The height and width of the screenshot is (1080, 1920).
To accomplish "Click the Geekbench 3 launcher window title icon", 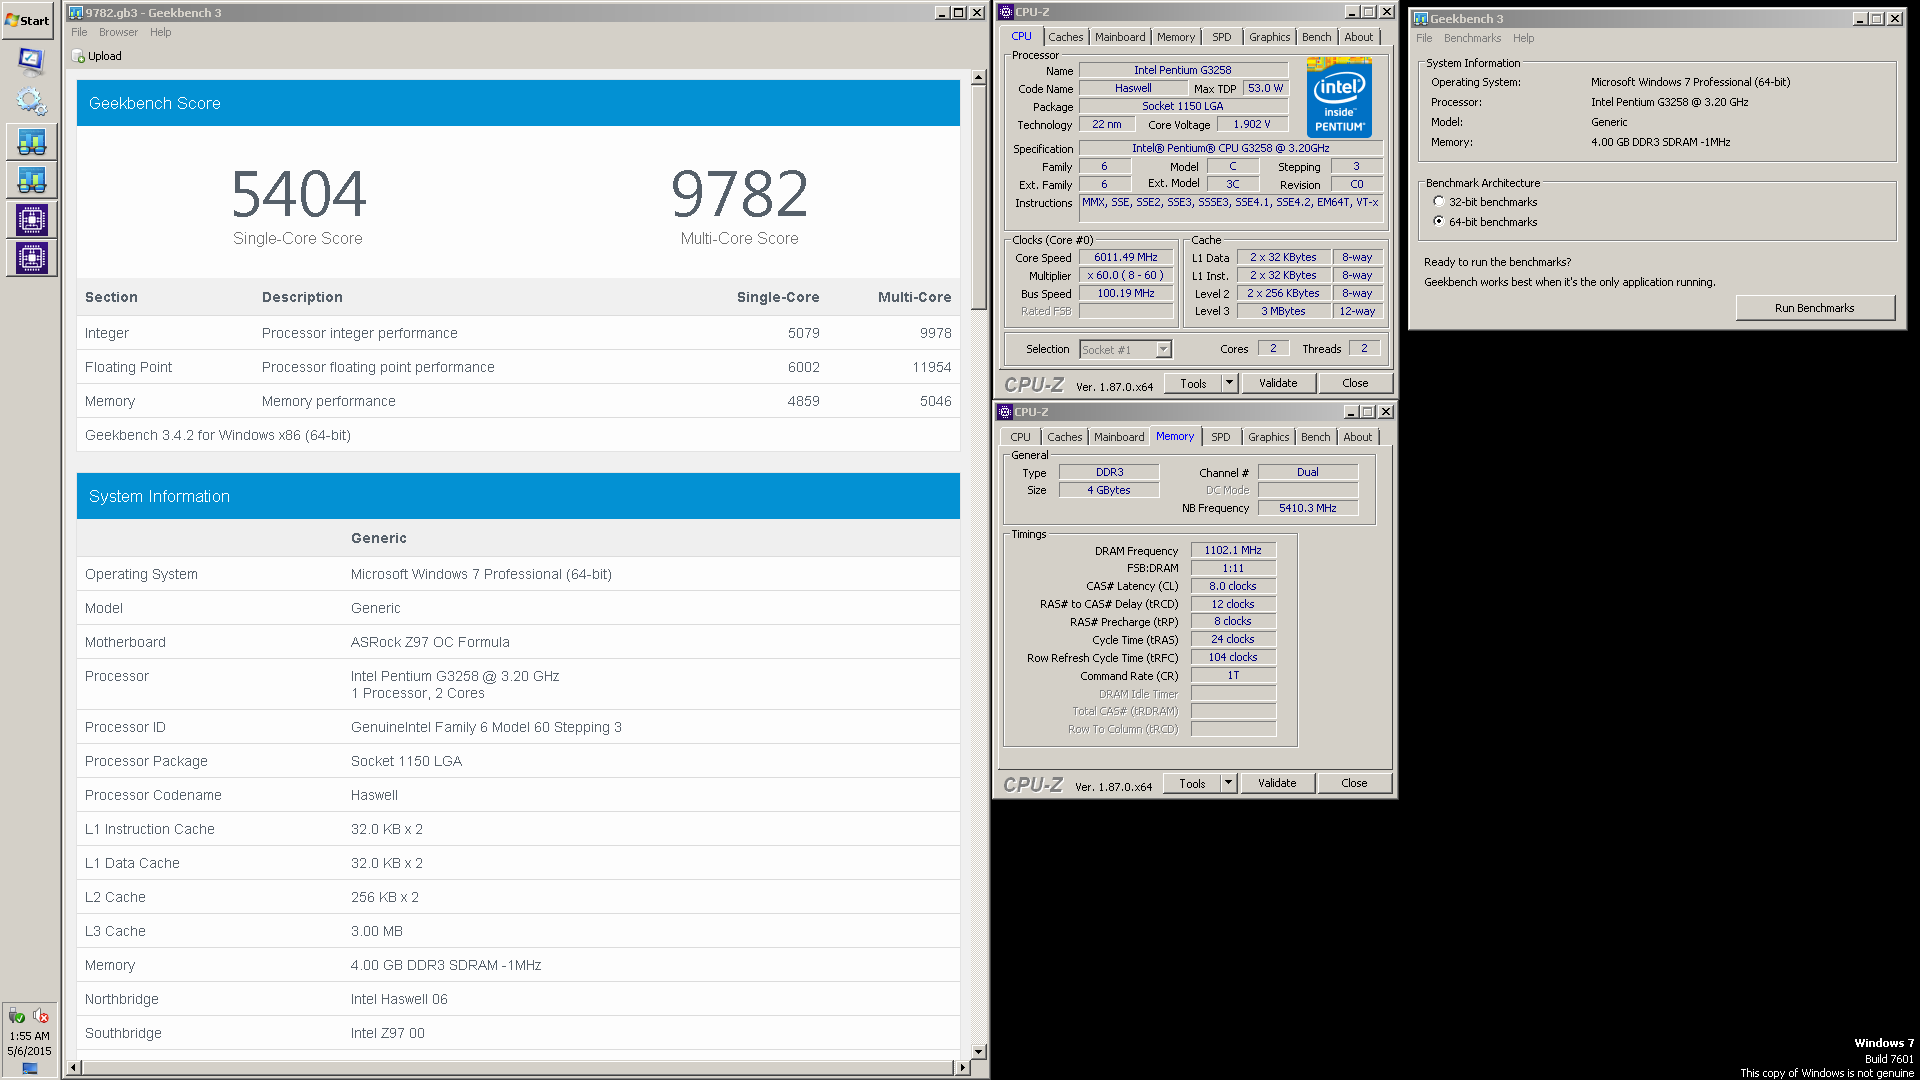I will [x=1421, y=19].
